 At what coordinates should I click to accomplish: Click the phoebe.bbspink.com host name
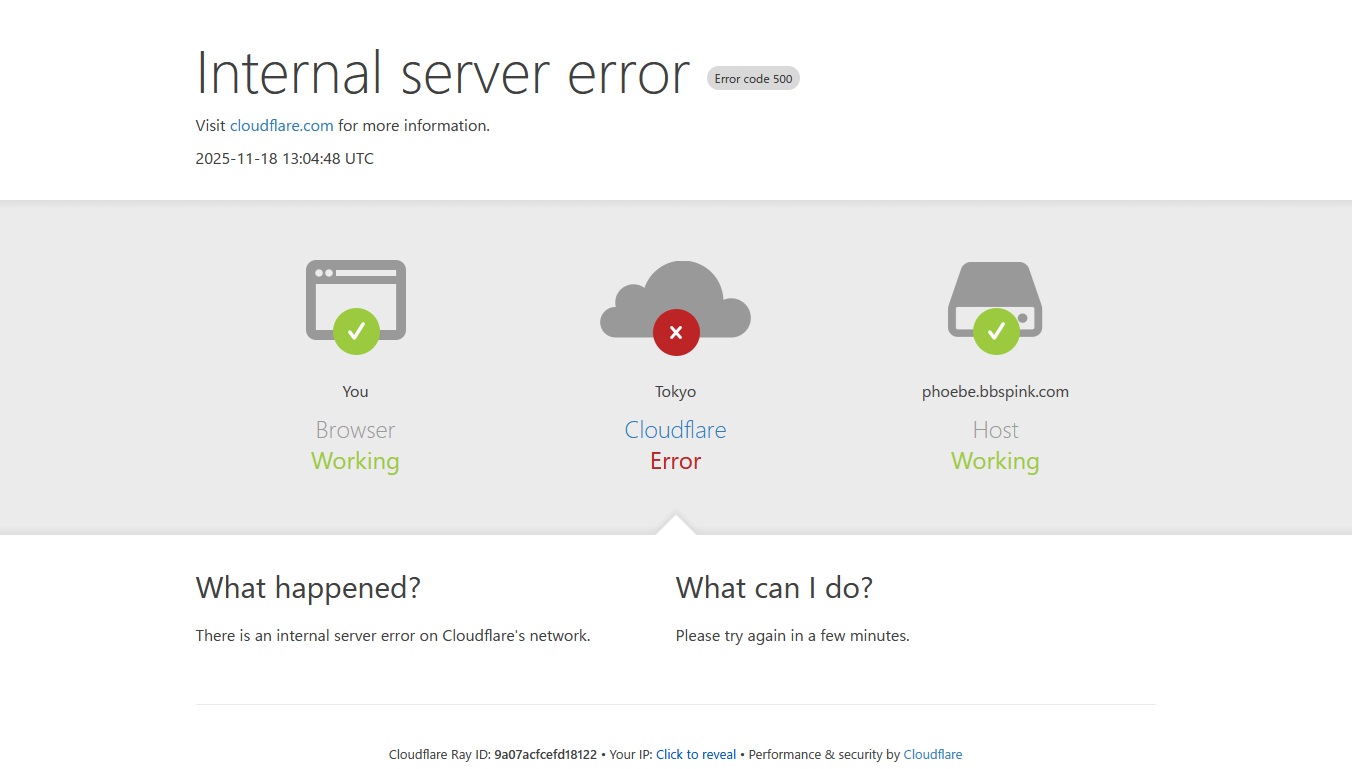click(x=995, y=392)
